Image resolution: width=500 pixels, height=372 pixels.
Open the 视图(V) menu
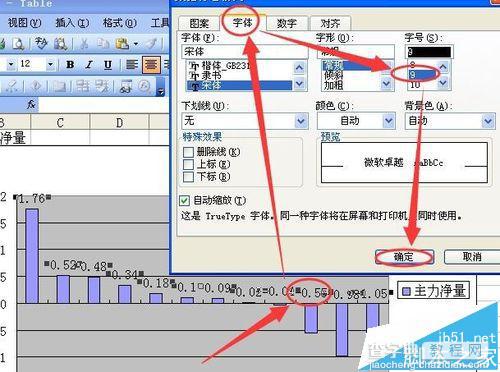[x=25, y=23]
